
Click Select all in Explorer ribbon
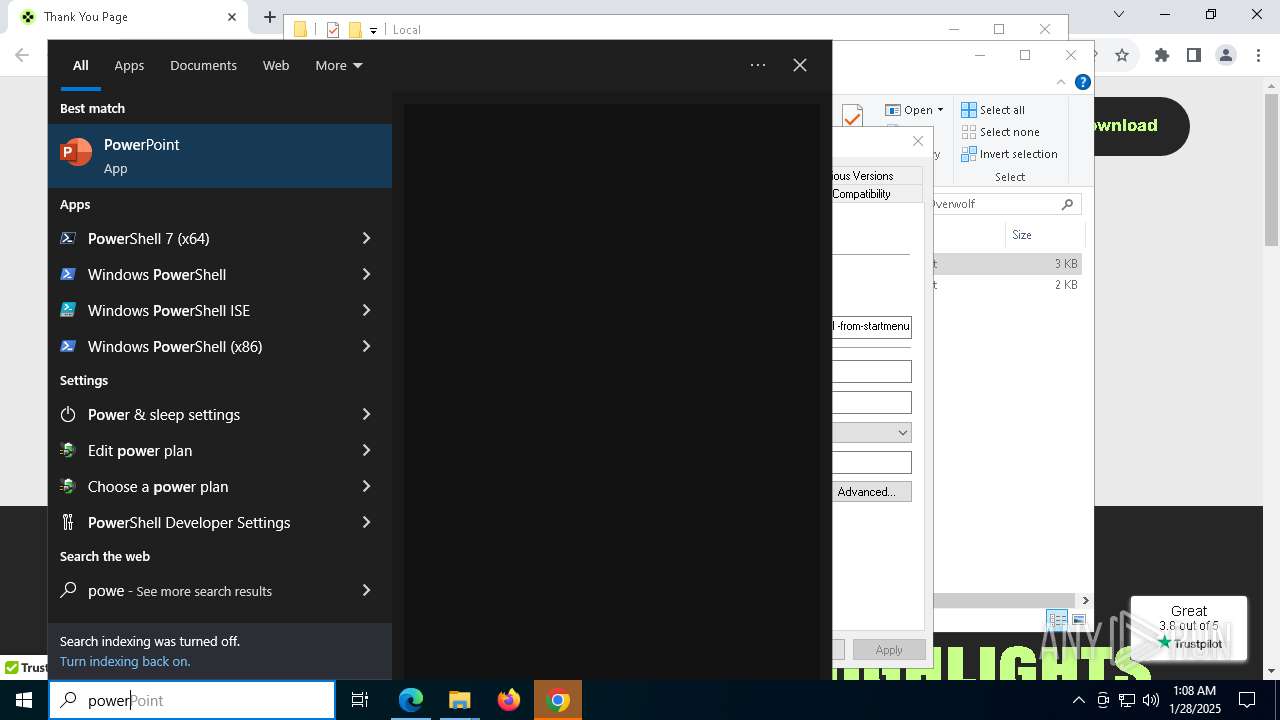tap(993, 110)
